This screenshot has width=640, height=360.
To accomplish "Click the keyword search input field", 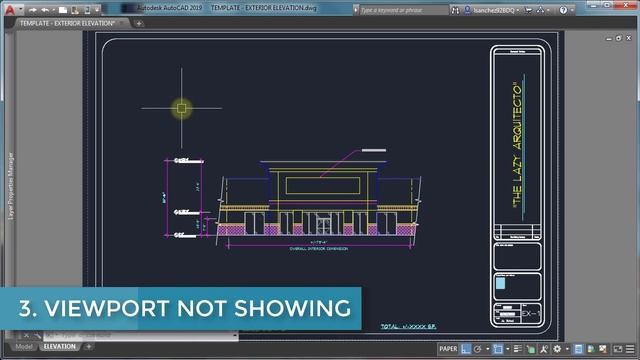I will coord(403,10).
